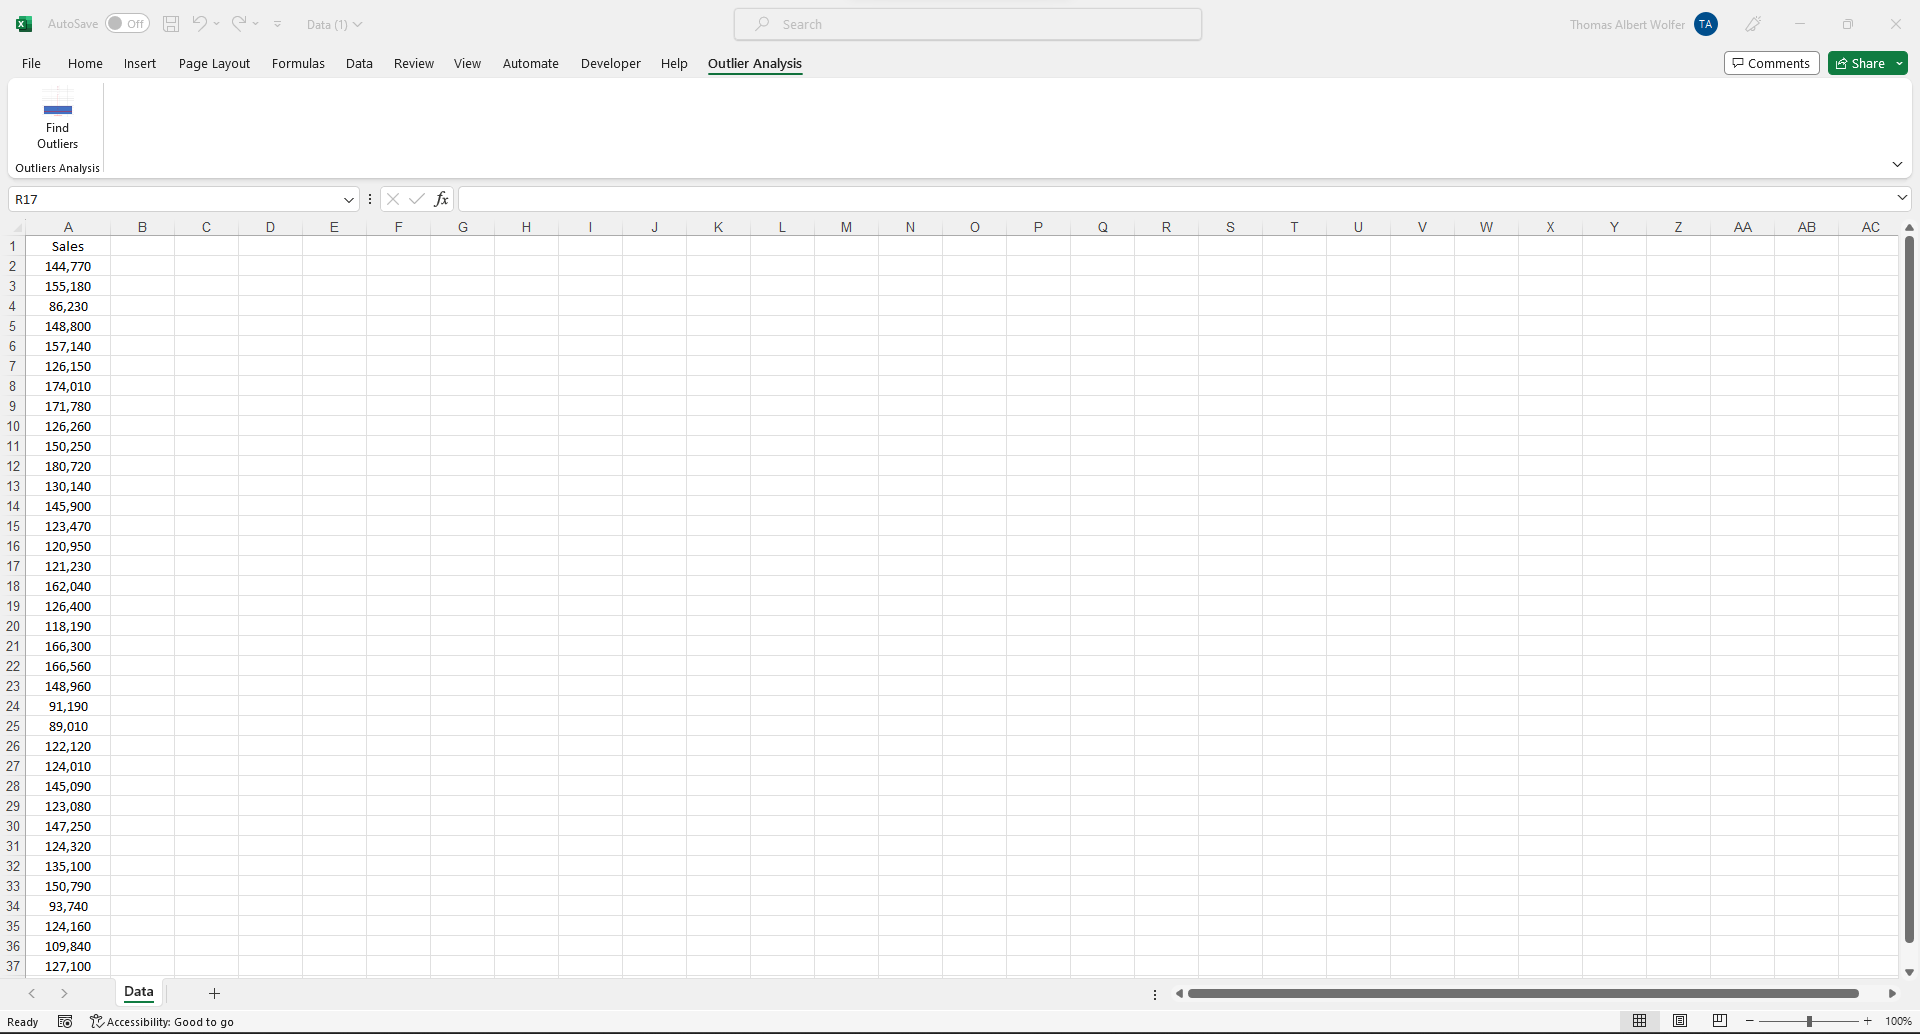1920x1034 pixels.
Task: Add a new sheet with plus icon
Action: [x=214, y=993]
